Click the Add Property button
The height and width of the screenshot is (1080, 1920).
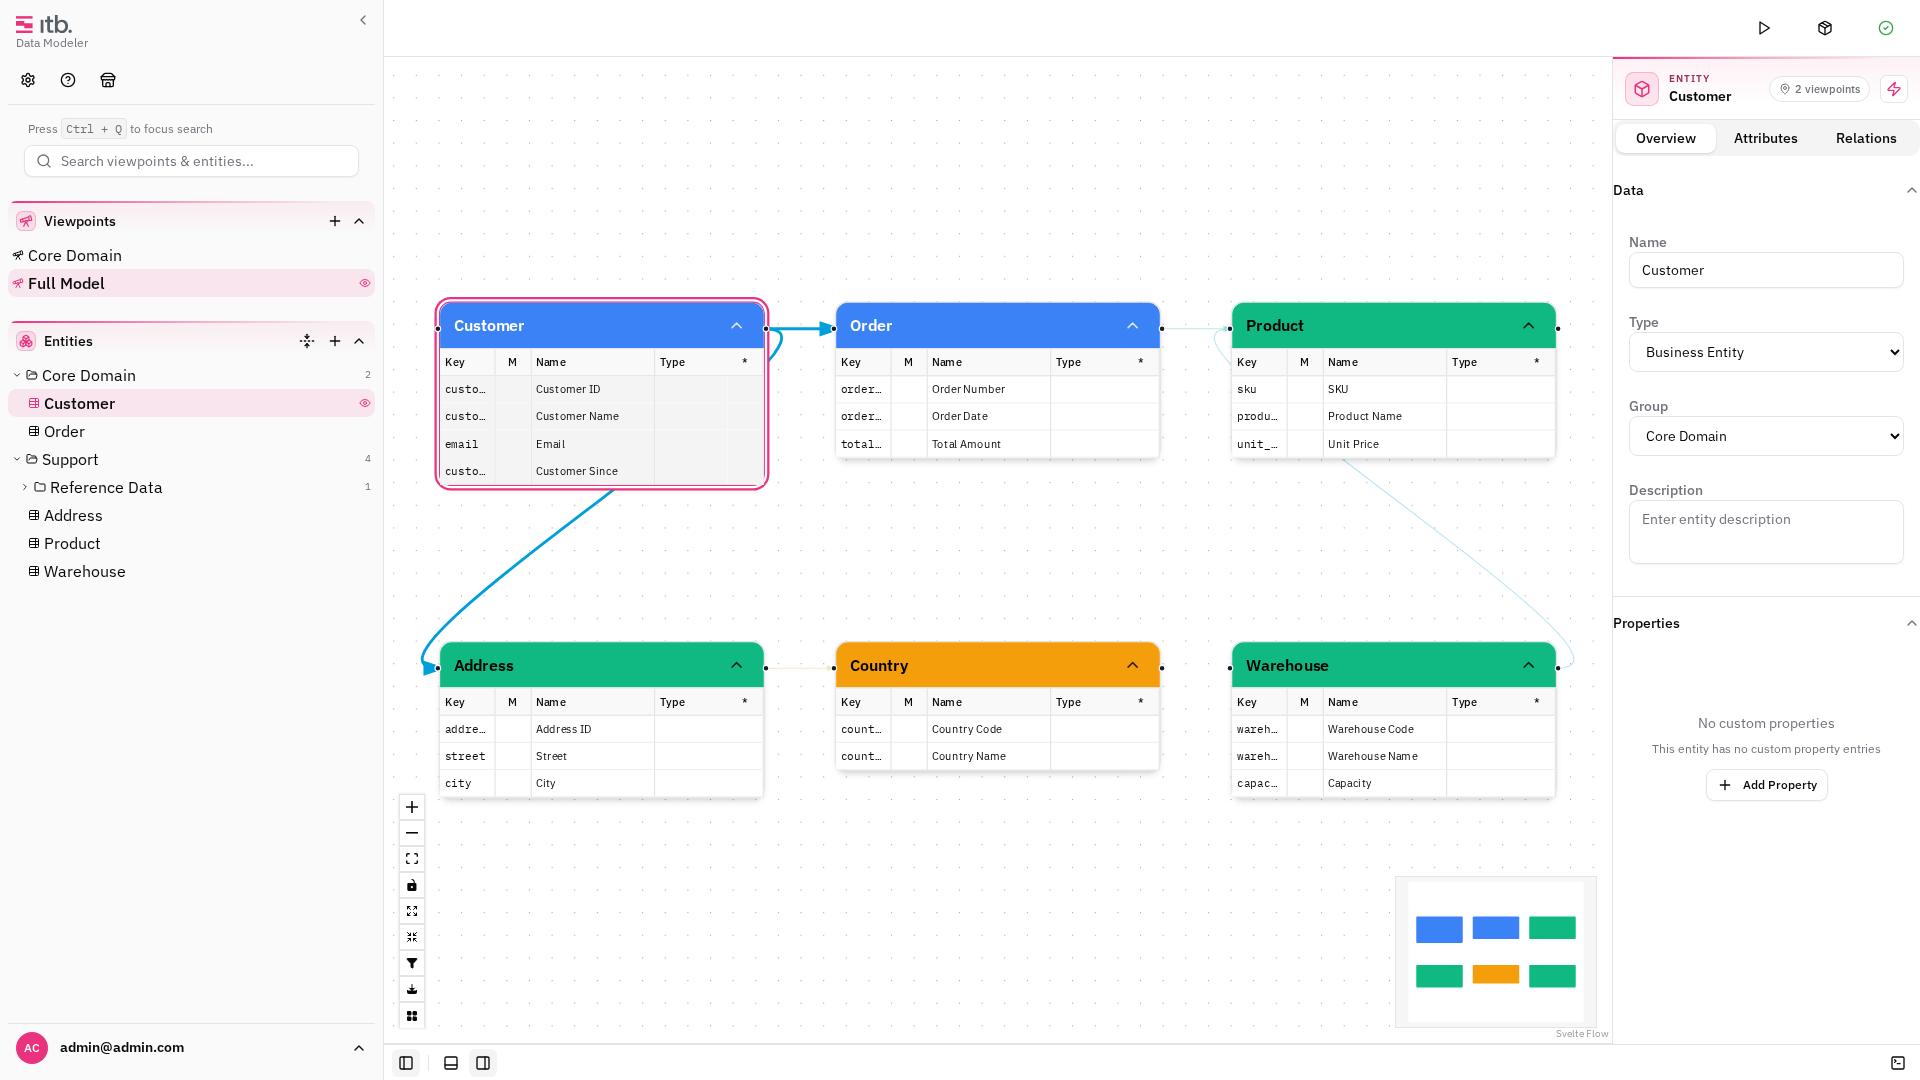1766,785
